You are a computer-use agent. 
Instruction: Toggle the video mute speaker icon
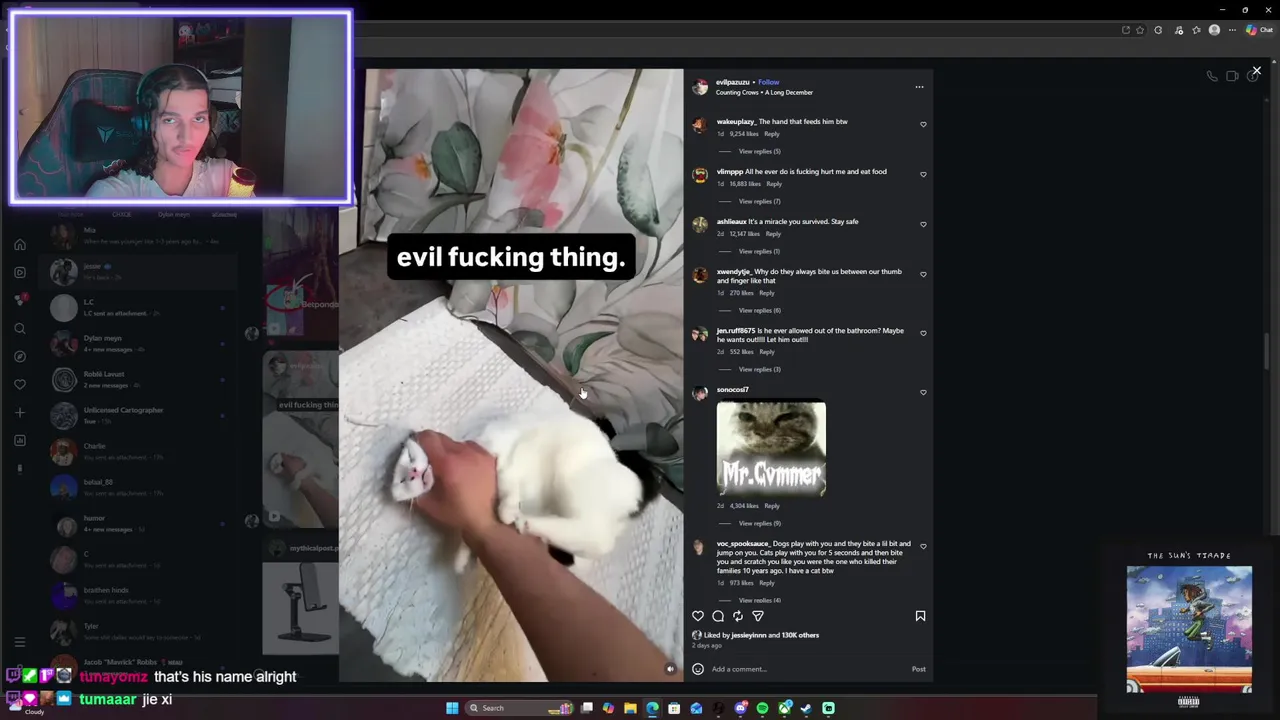(x=671, y=669)
